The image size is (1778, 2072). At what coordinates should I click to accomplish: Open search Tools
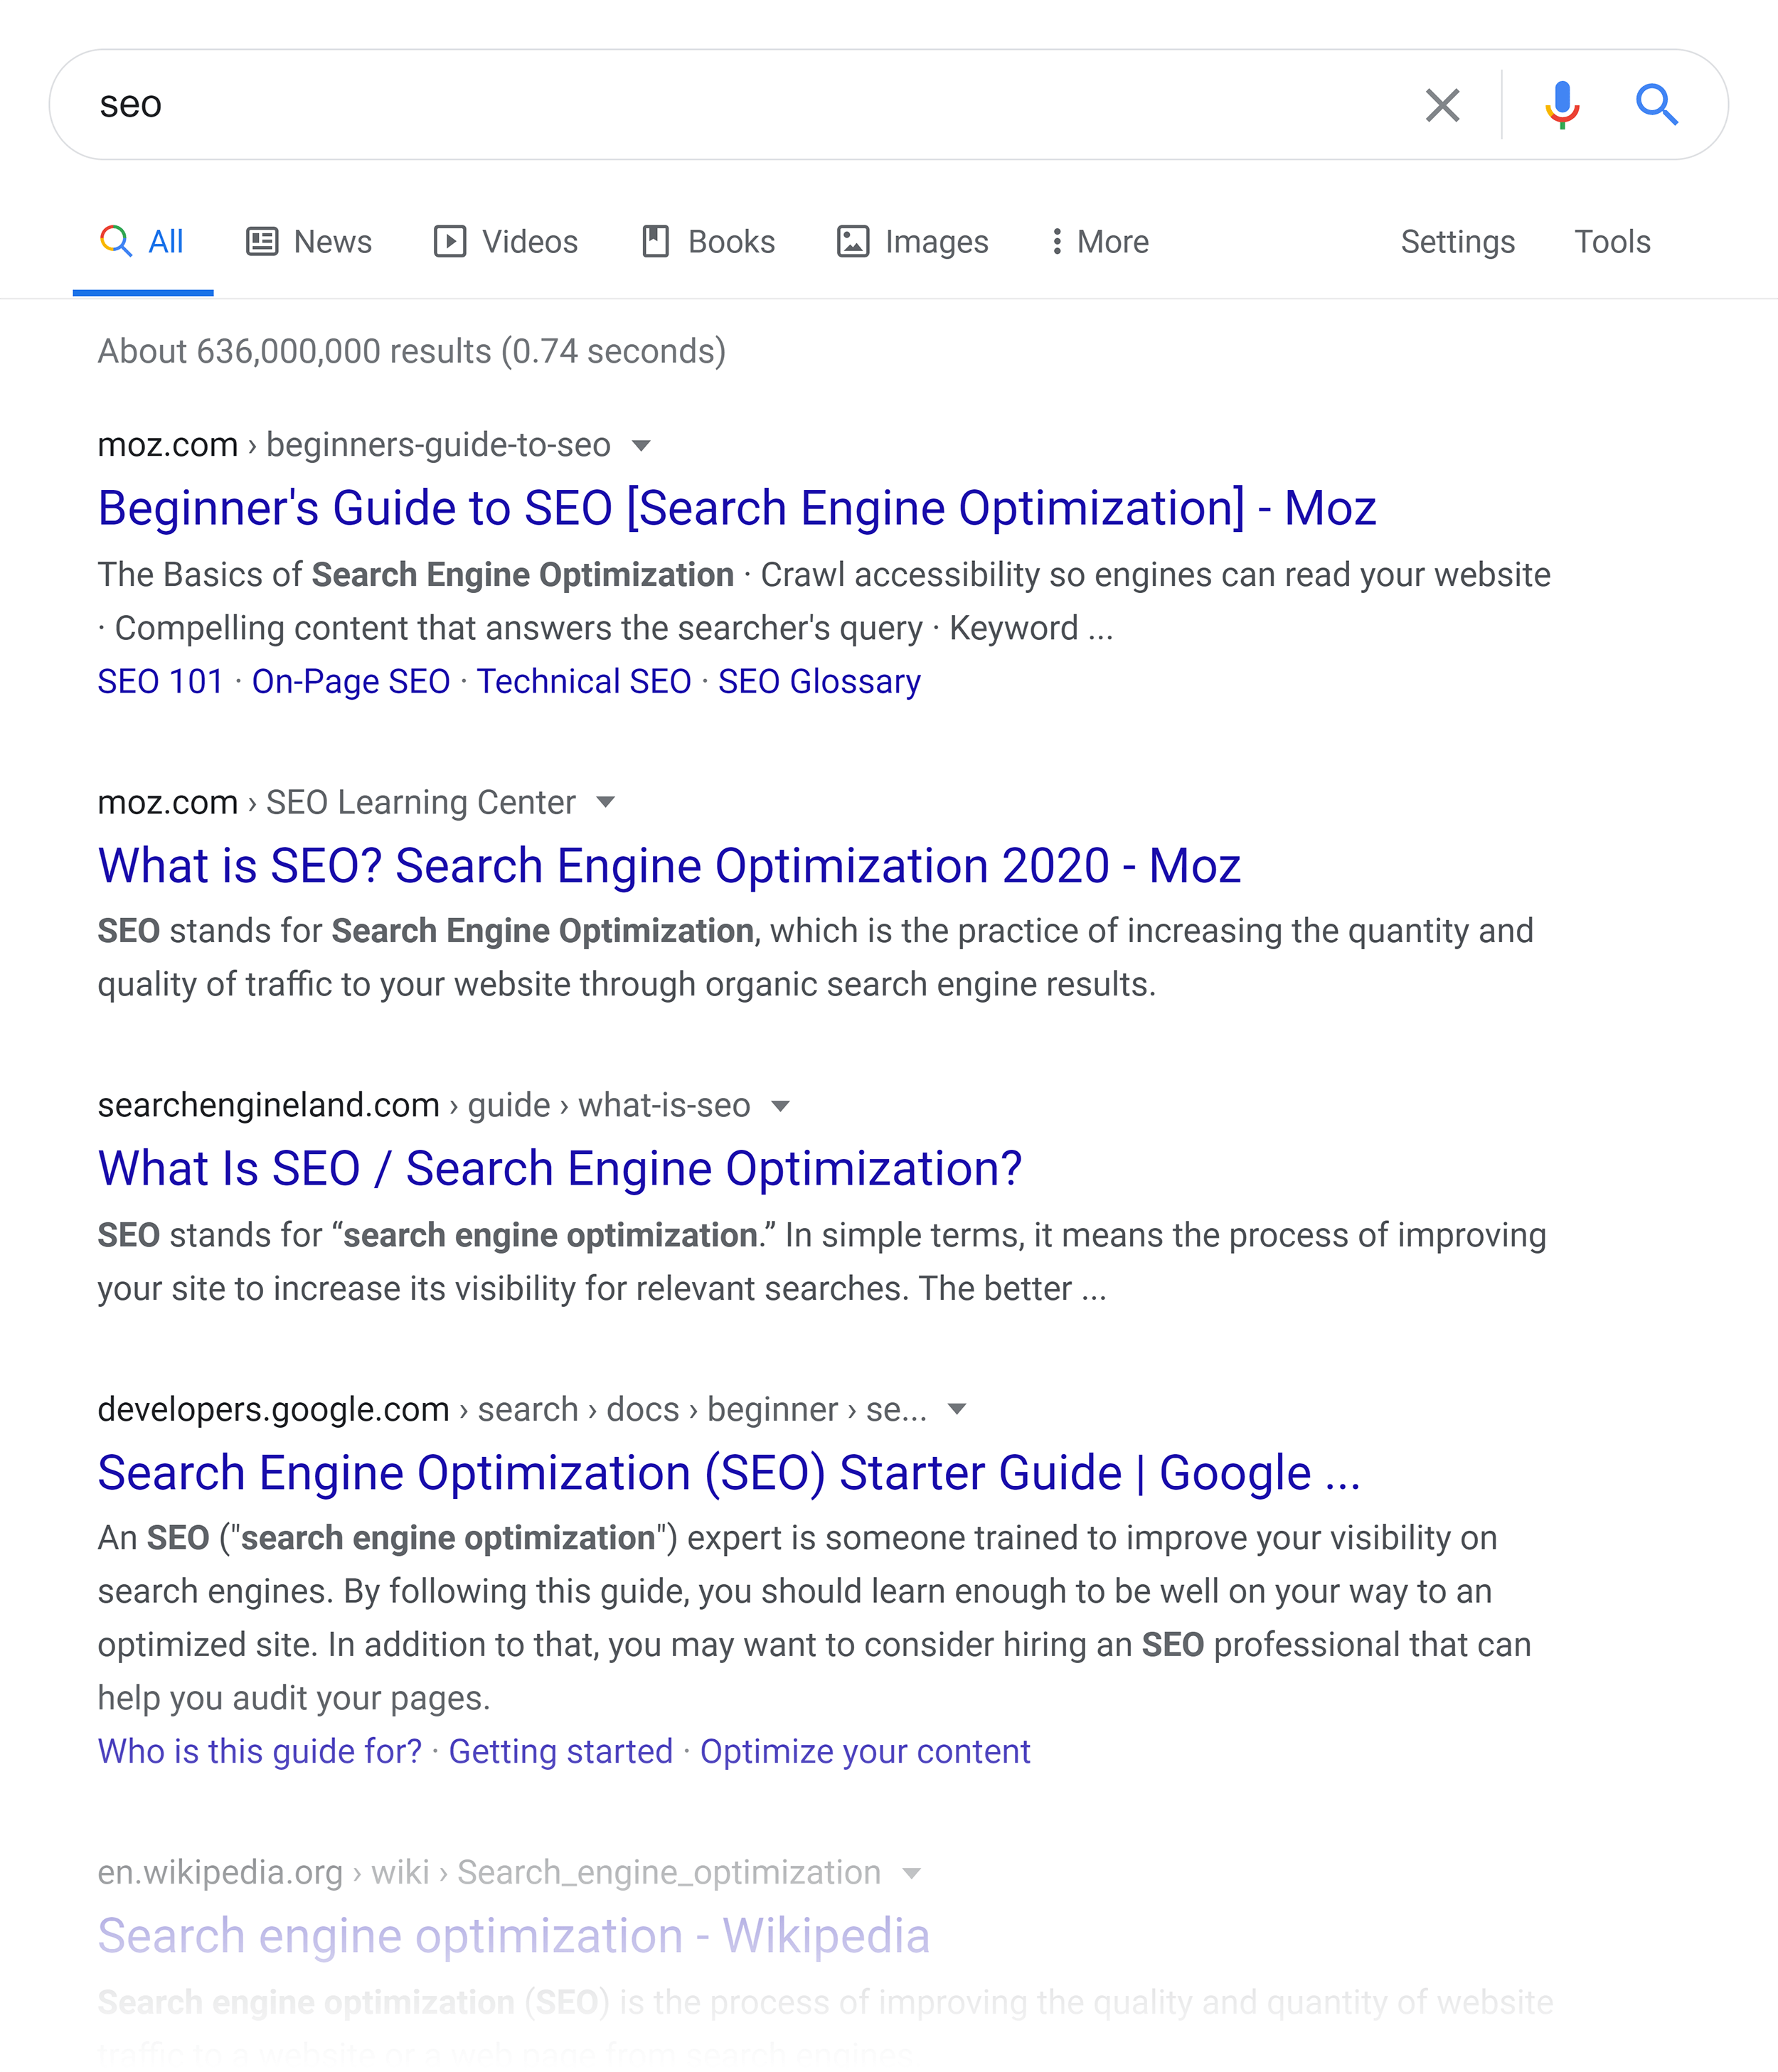[1612, 241]
